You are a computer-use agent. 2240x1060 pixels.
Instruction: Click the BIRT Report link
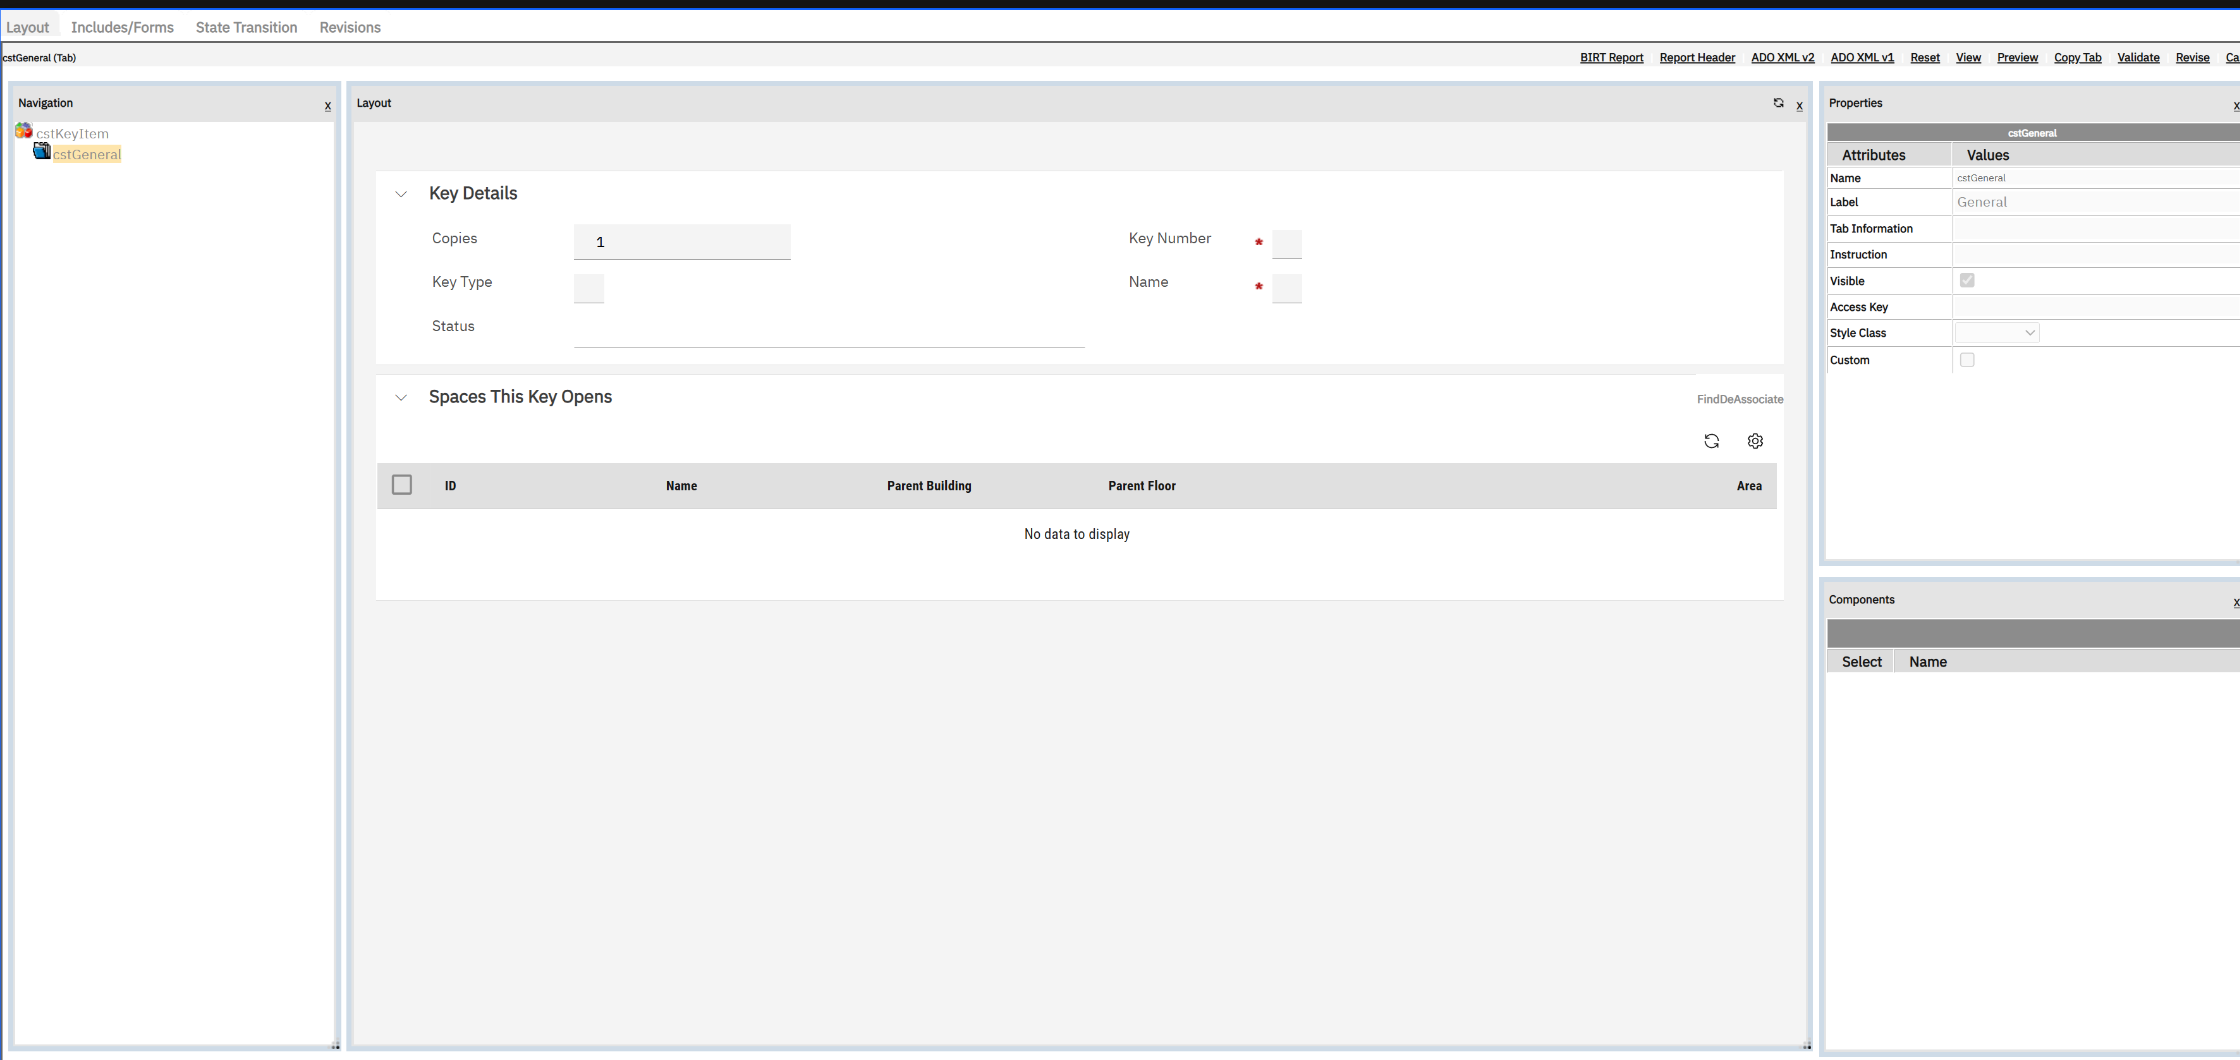(1611, 58)
